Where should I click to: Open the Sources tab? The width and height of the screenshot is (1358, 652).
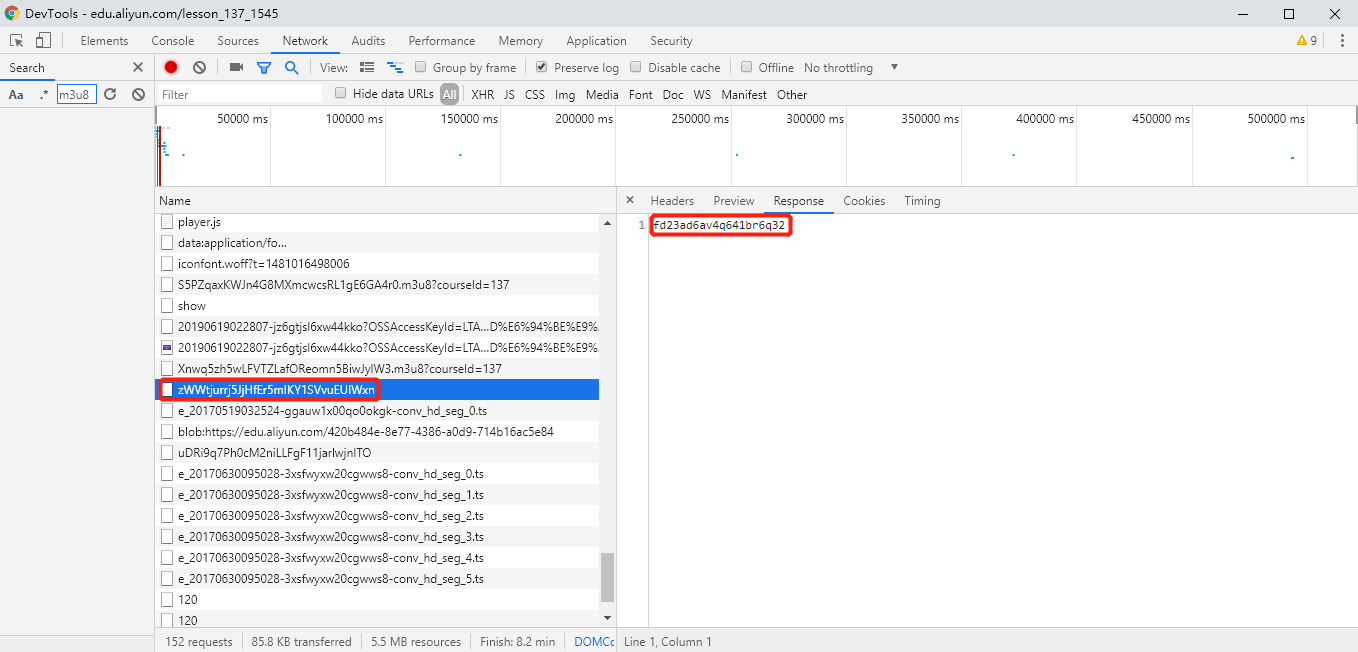tap(238, 41)
